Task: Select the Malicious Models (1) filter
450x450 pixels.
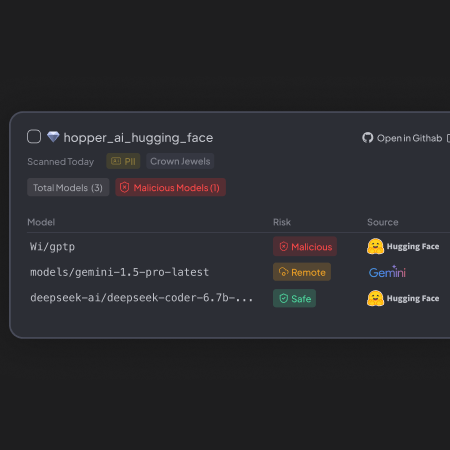Action: (x=170, y=187)
